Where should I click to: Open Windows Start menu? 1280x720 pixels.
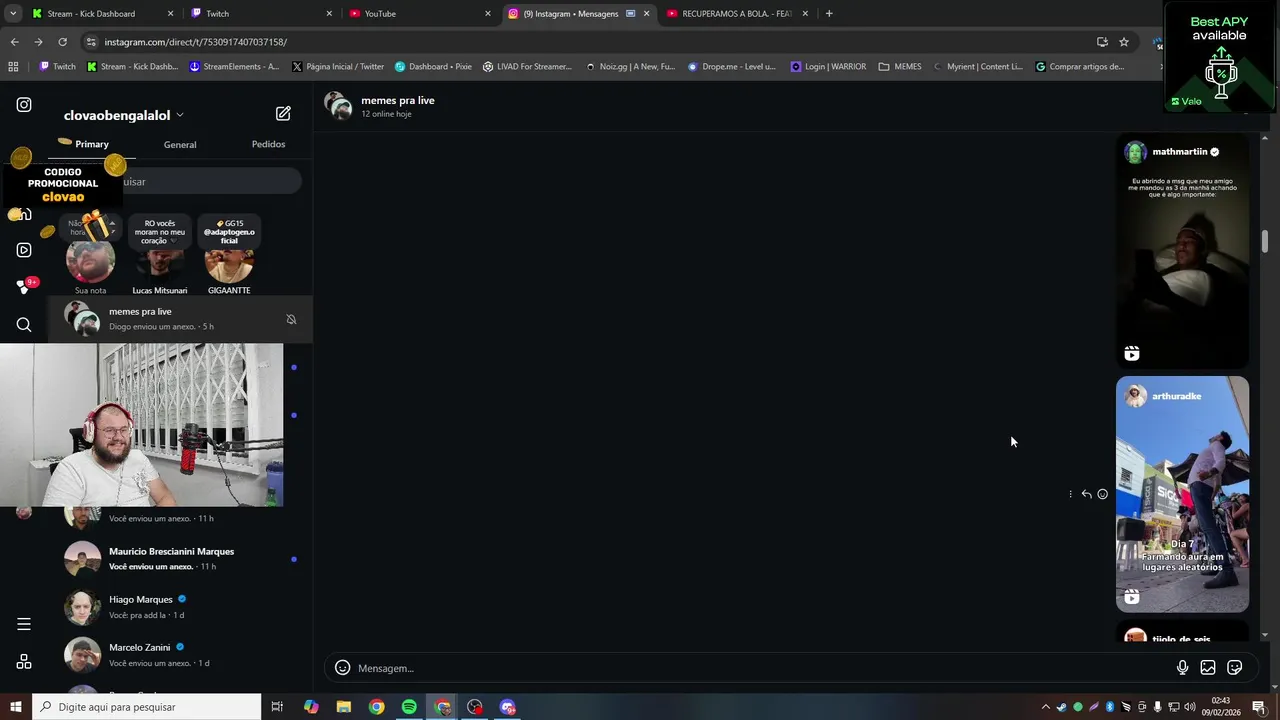coord(15,707)
